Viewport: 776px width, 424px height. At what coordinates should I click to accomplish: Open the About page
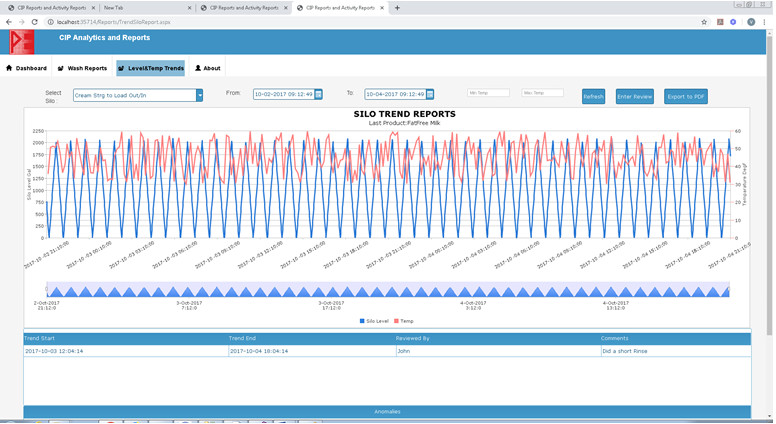(x=208, y=69)
